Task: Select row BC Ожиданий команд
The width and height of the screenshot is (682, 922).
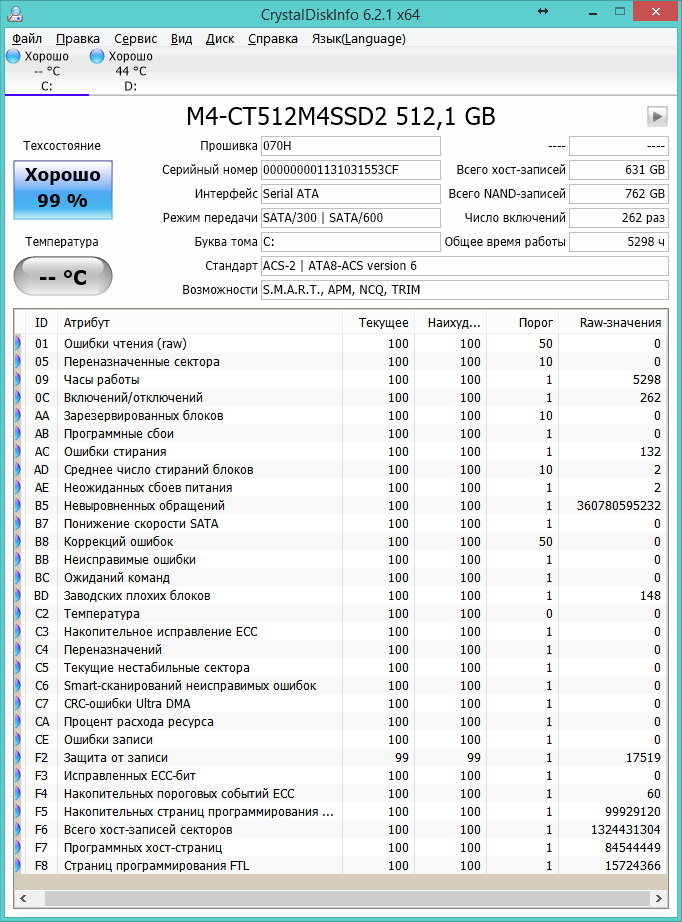Action: [341, 577]
